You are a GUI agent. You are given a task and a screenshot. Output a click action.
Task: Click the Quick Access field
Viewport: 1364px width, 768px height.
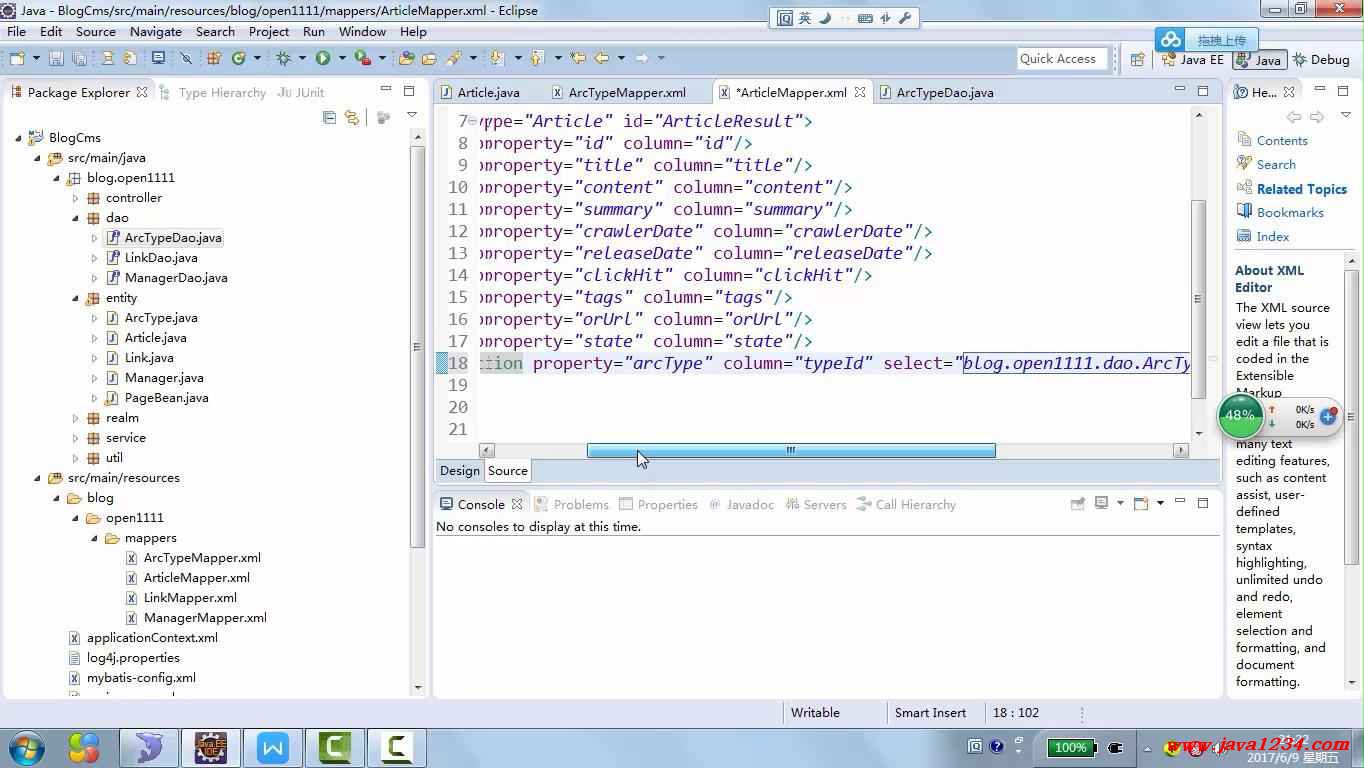1062,59
